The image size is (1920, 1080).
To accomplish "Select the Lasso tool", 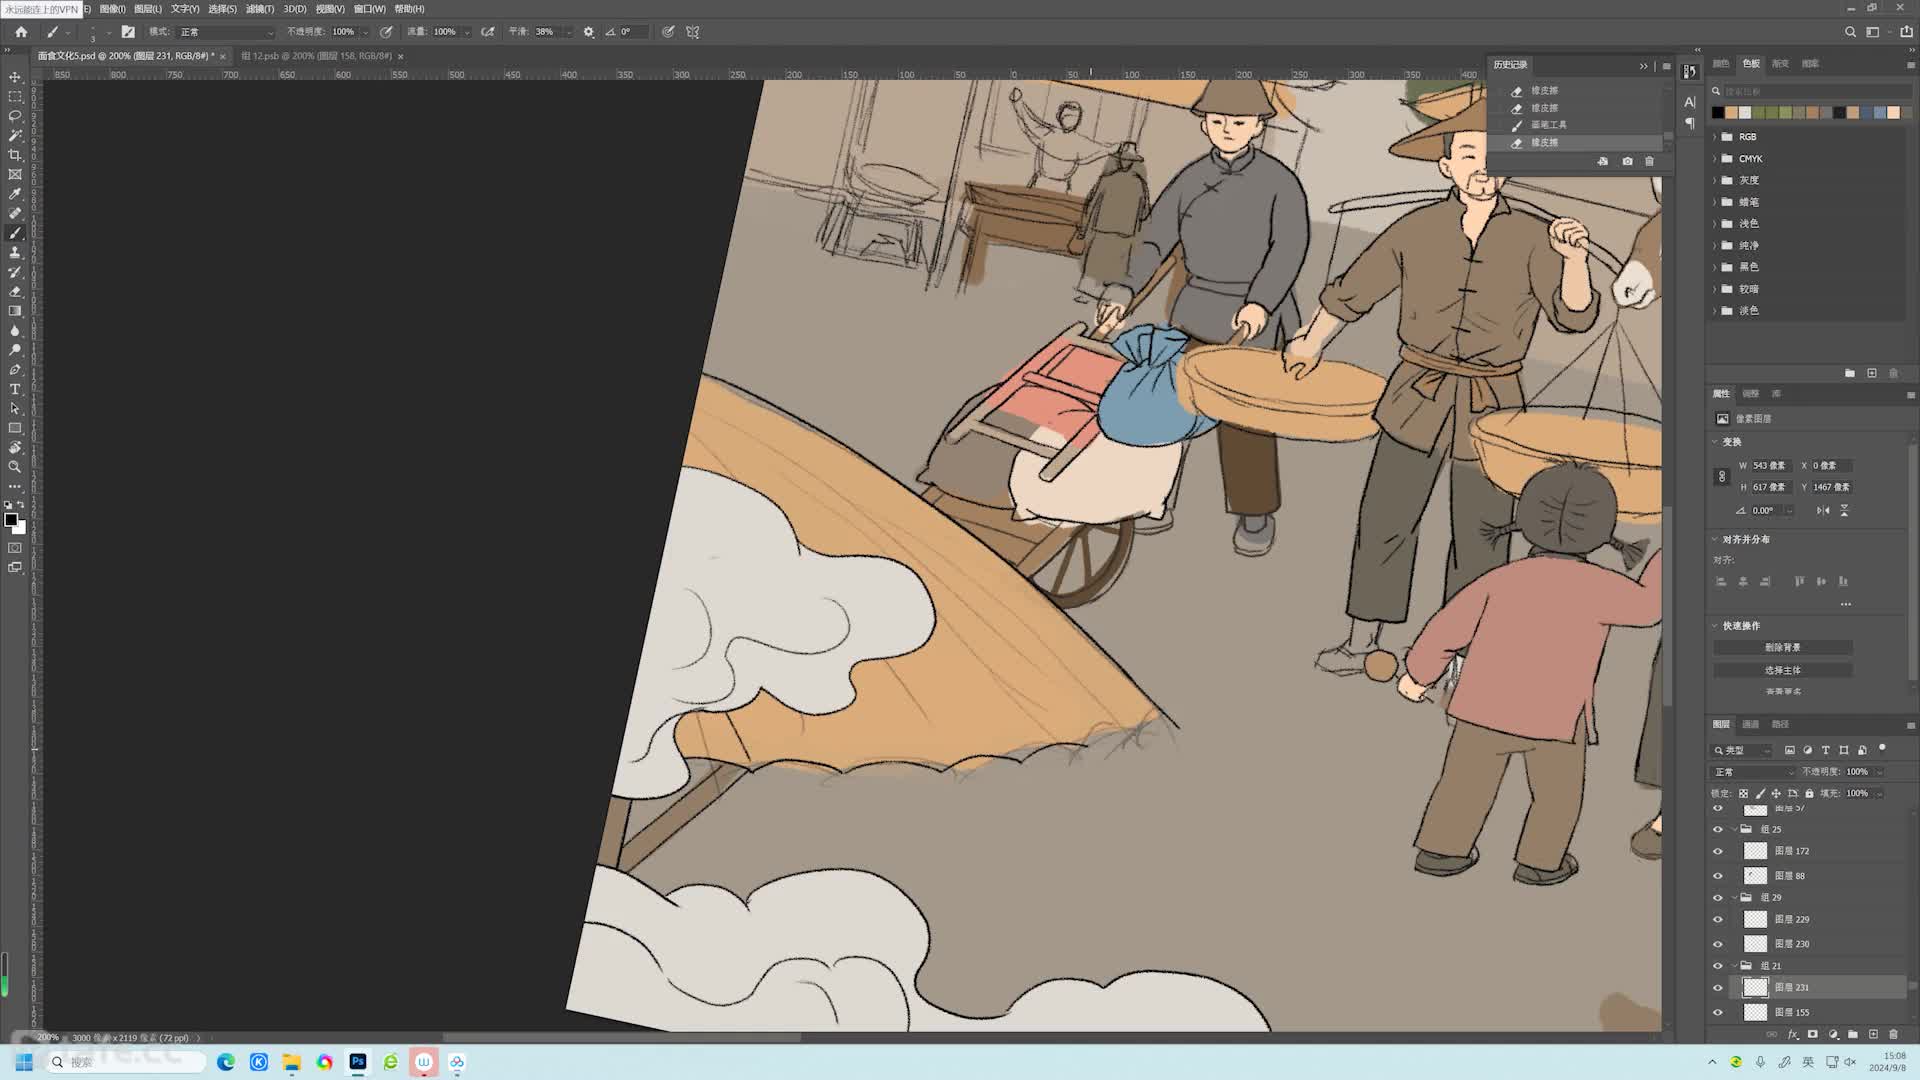I will click(15, 116).
